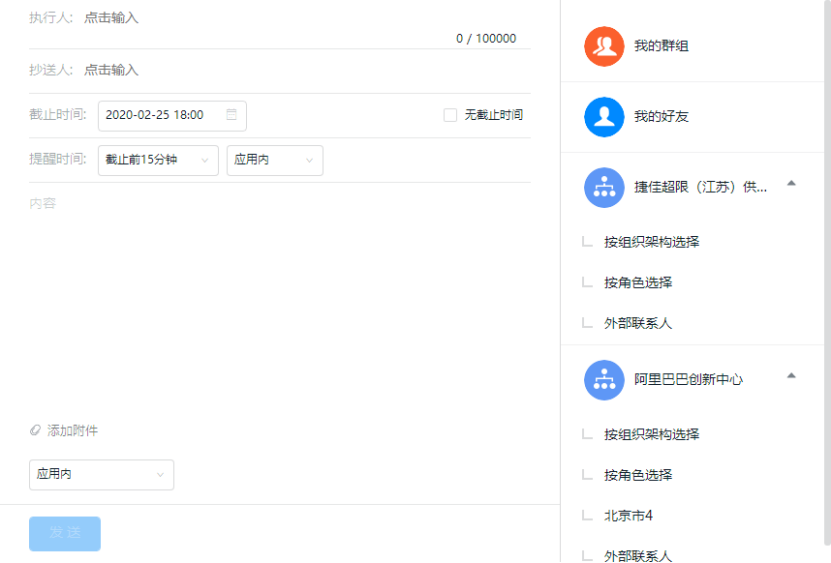This screenshot has height=563, width=831.
Task: Select 按组织架构选择 under 阿里巴巴创新中心
Action: 651,435
